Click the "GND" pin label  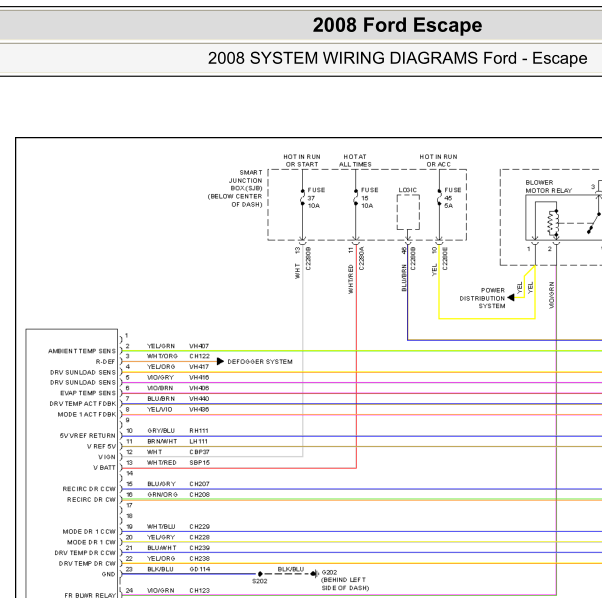109,574
